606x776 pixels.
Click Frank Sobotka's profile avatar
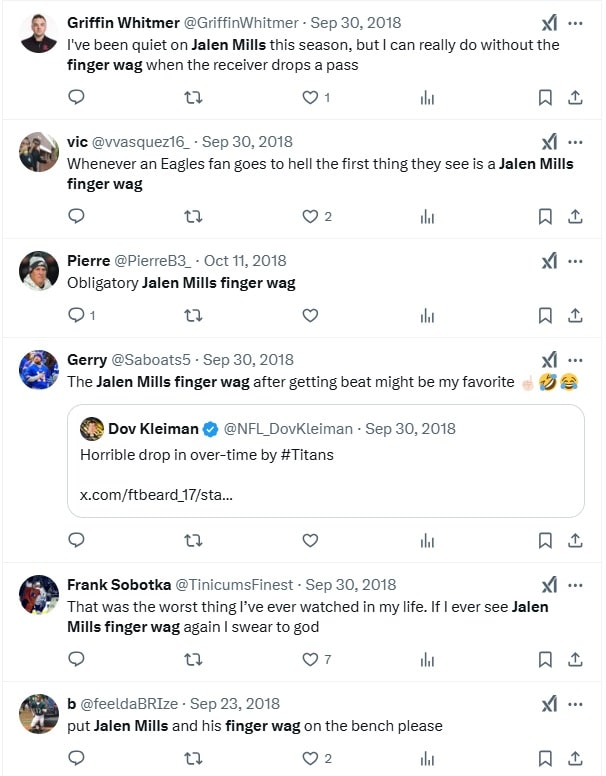tap(39, 595)
